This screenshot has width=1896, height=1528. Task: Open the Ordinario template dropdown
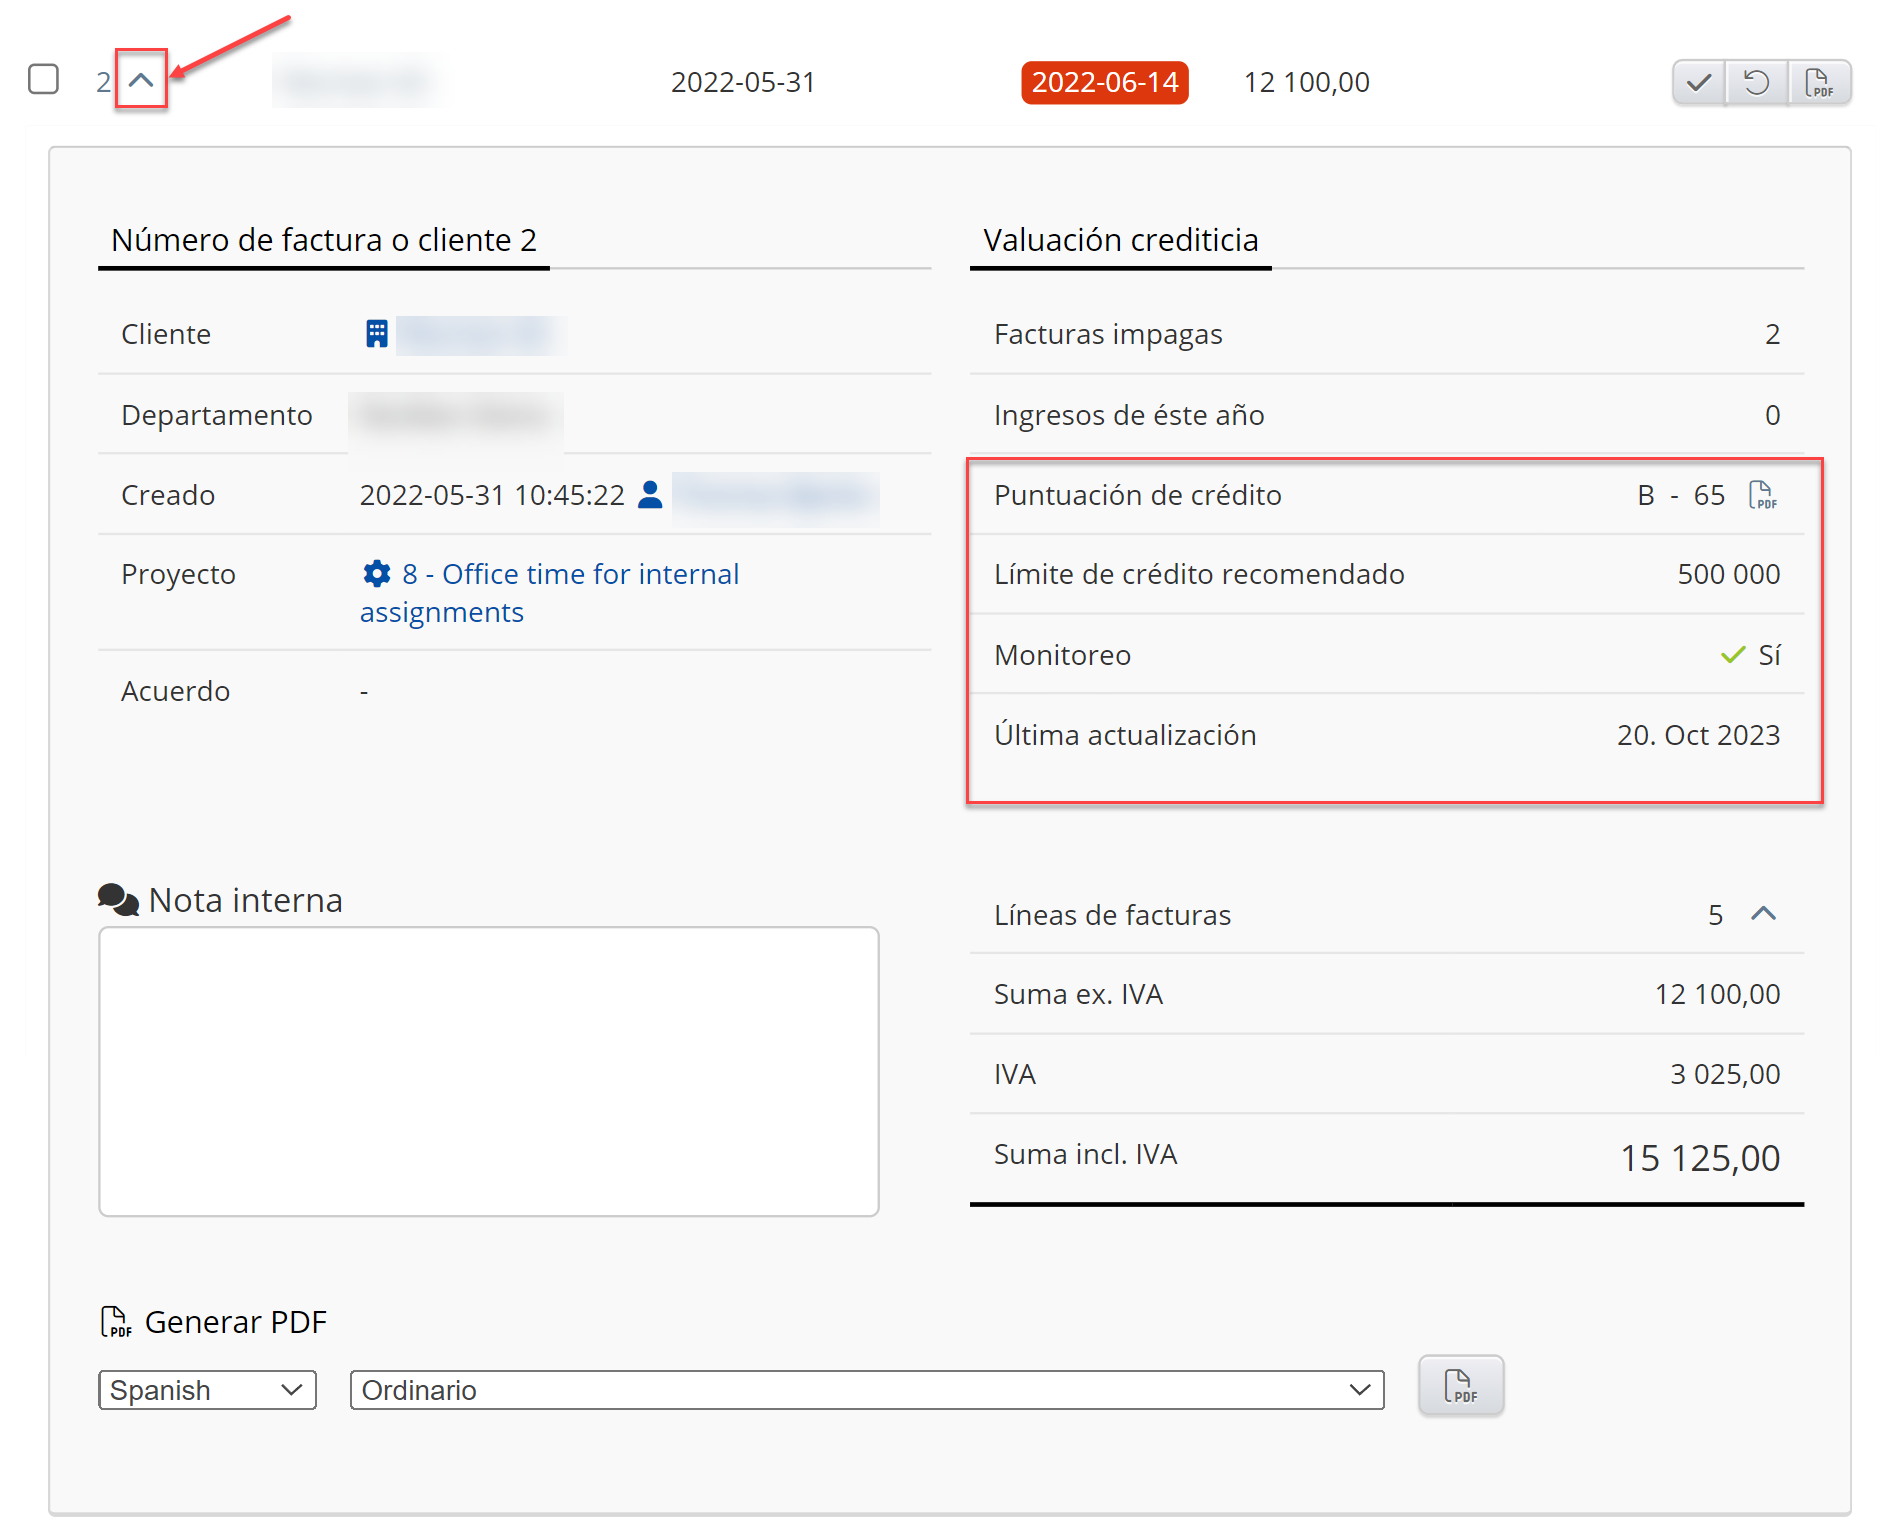click(866, 1390)
